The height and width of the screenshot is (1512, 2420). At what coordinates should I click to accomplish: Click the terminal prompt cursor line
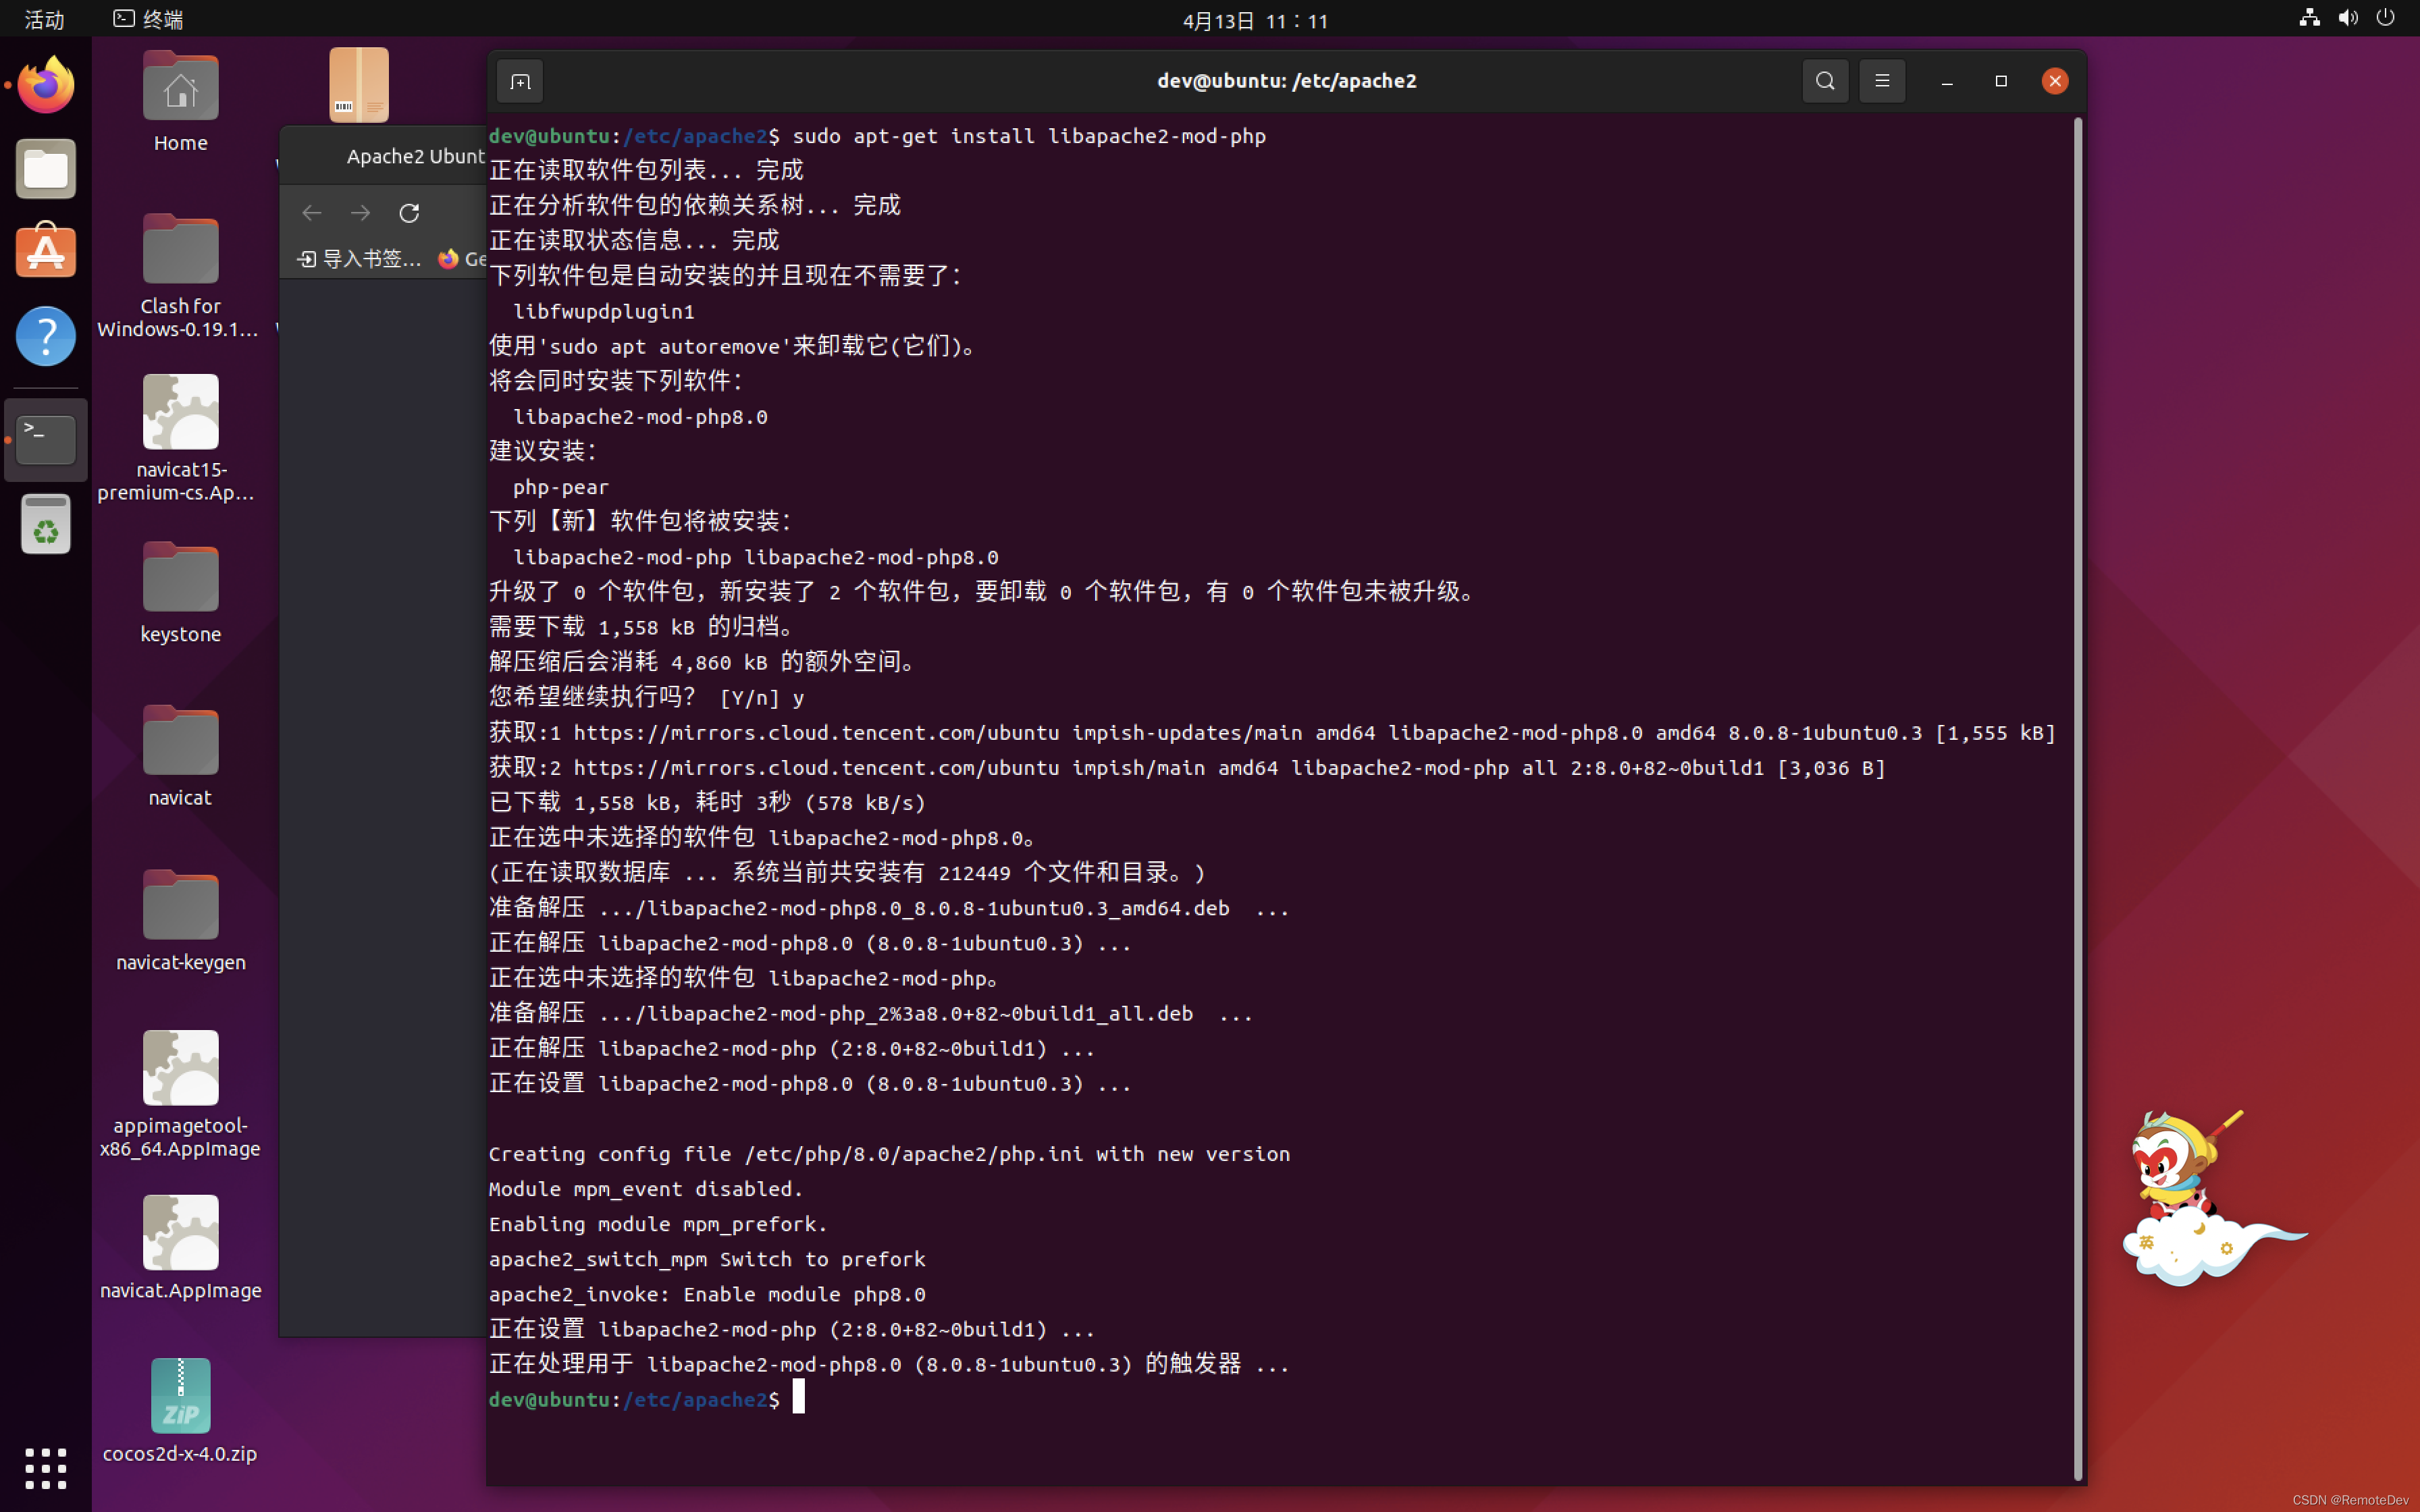point(646,1399)
